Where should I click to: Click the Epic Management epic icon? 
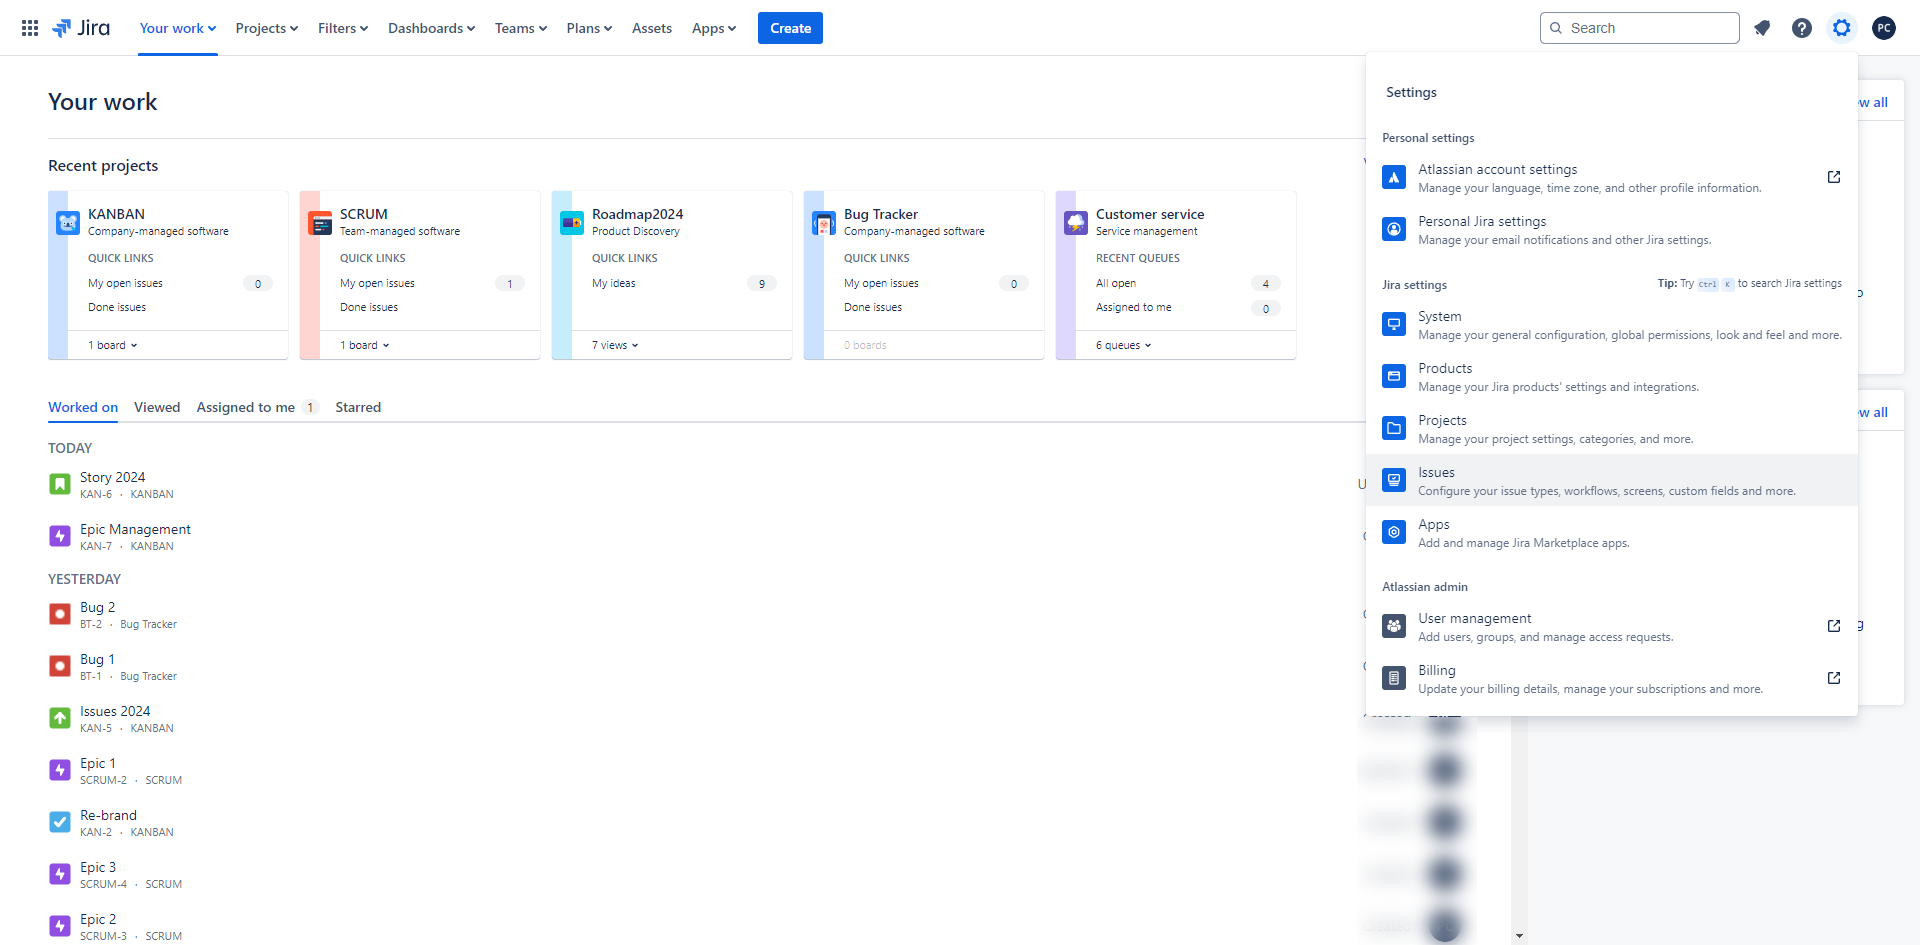tap(60, 537)
